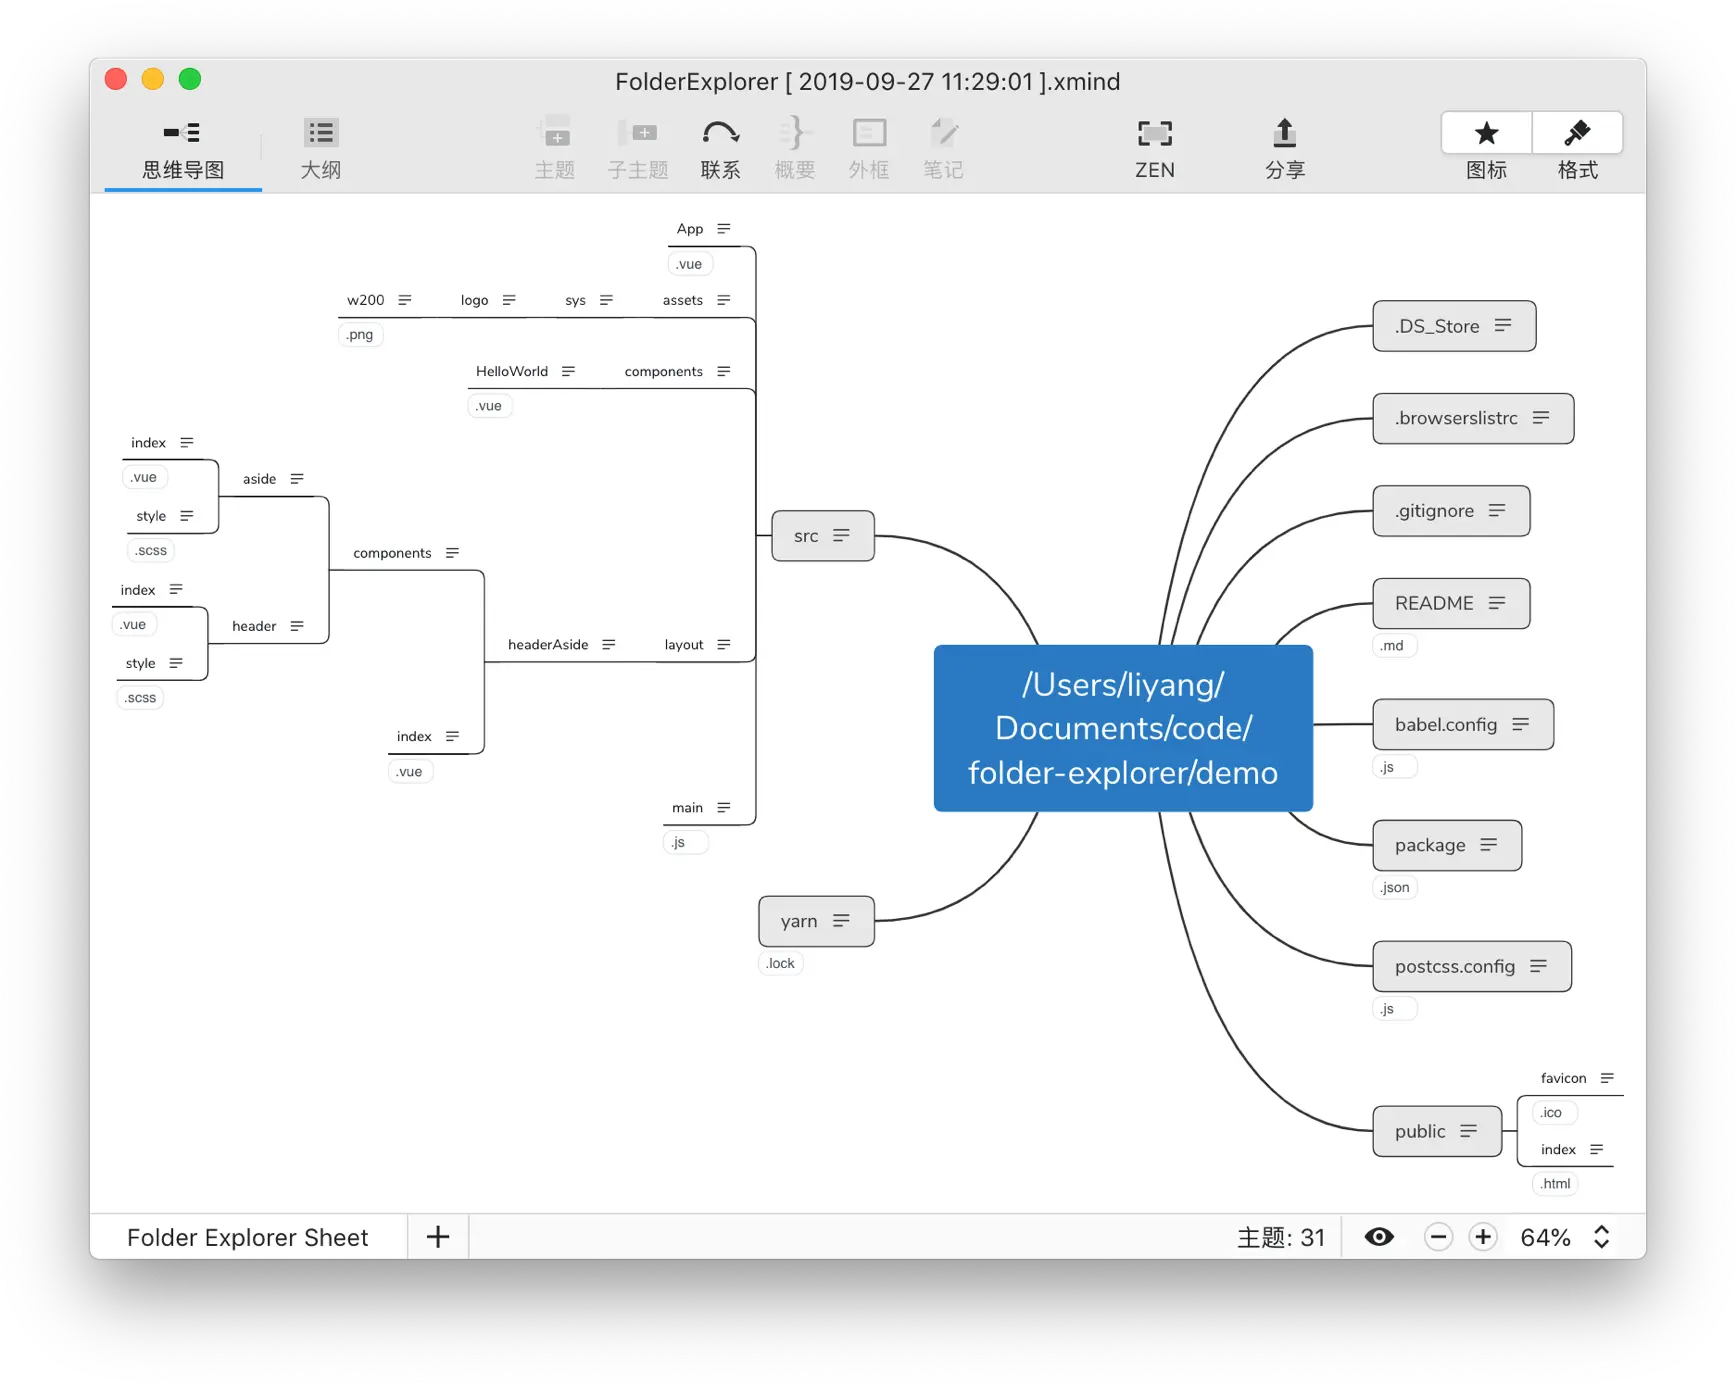This screenshot has height=1384, width=1736.
Task: Toggle the eye visibility icon in status bar
Action: point(1379,1237)
